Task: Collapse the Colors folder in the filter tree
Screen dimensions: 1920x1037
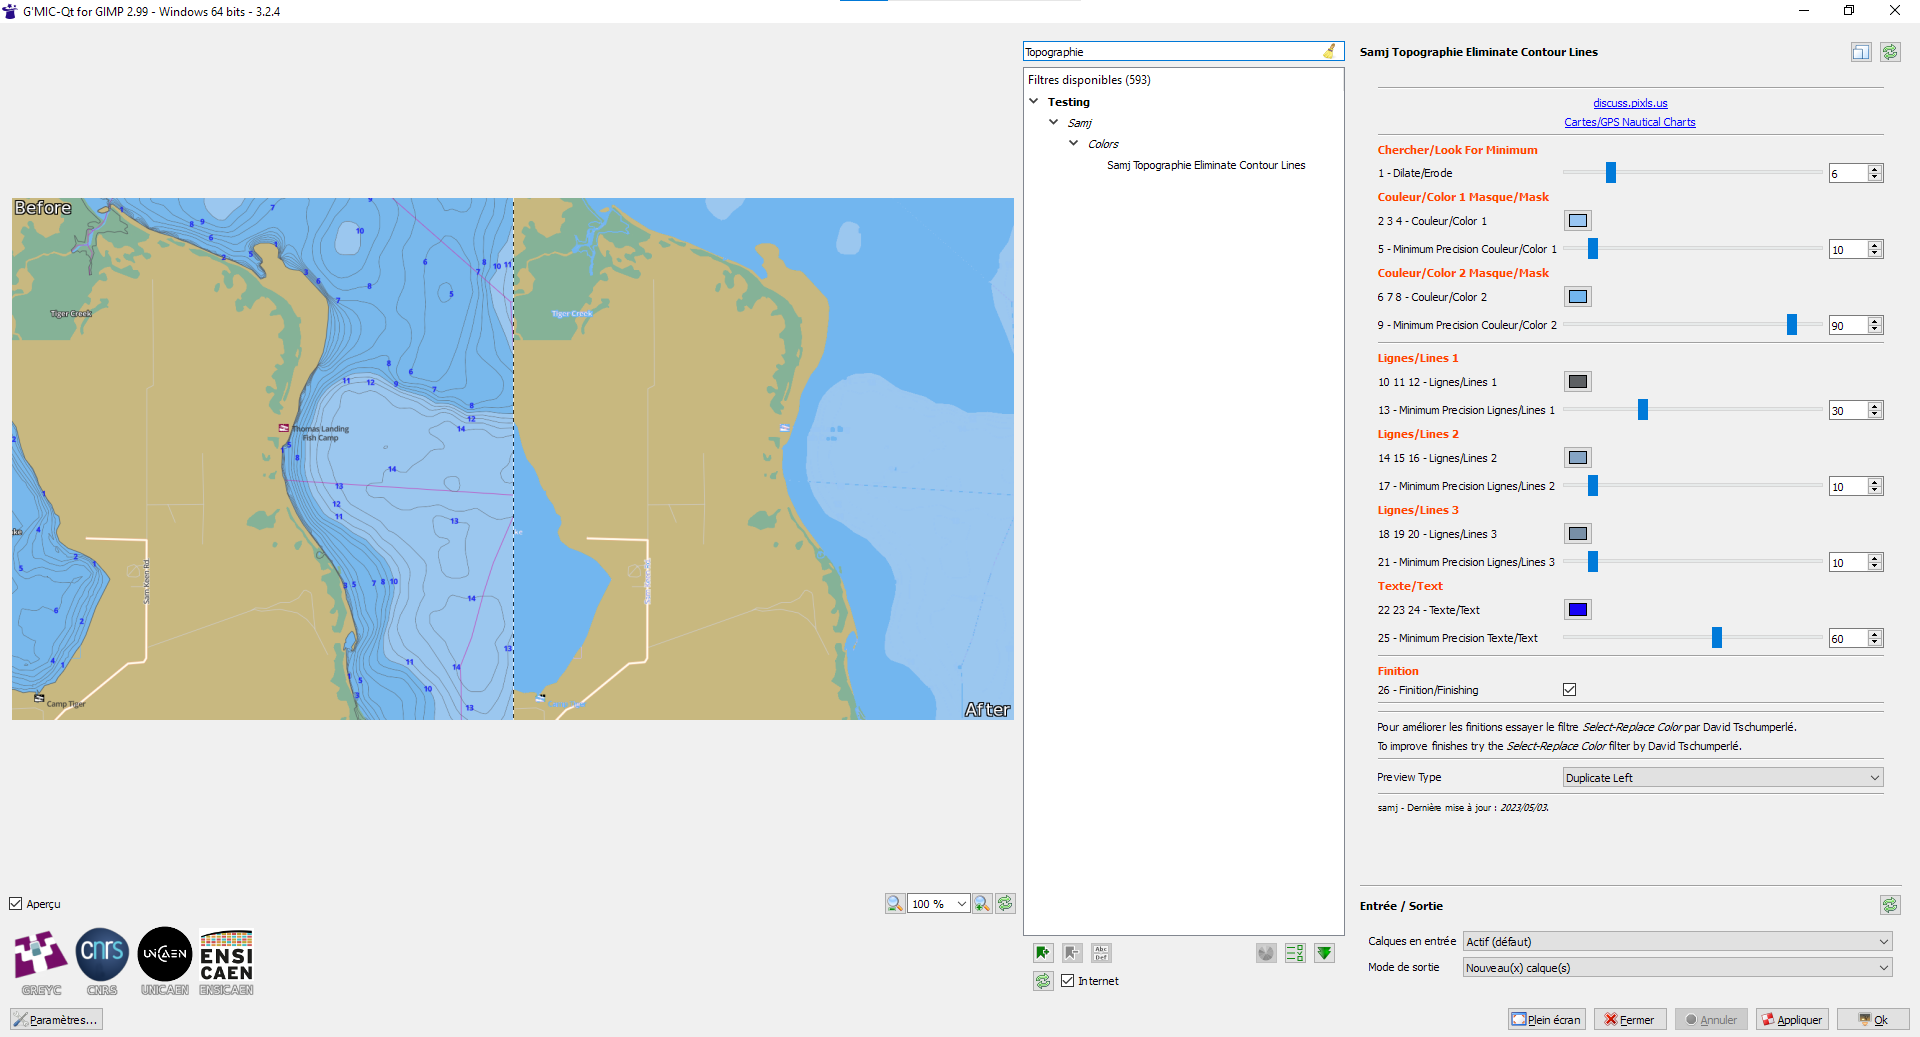Action: 1074,143
